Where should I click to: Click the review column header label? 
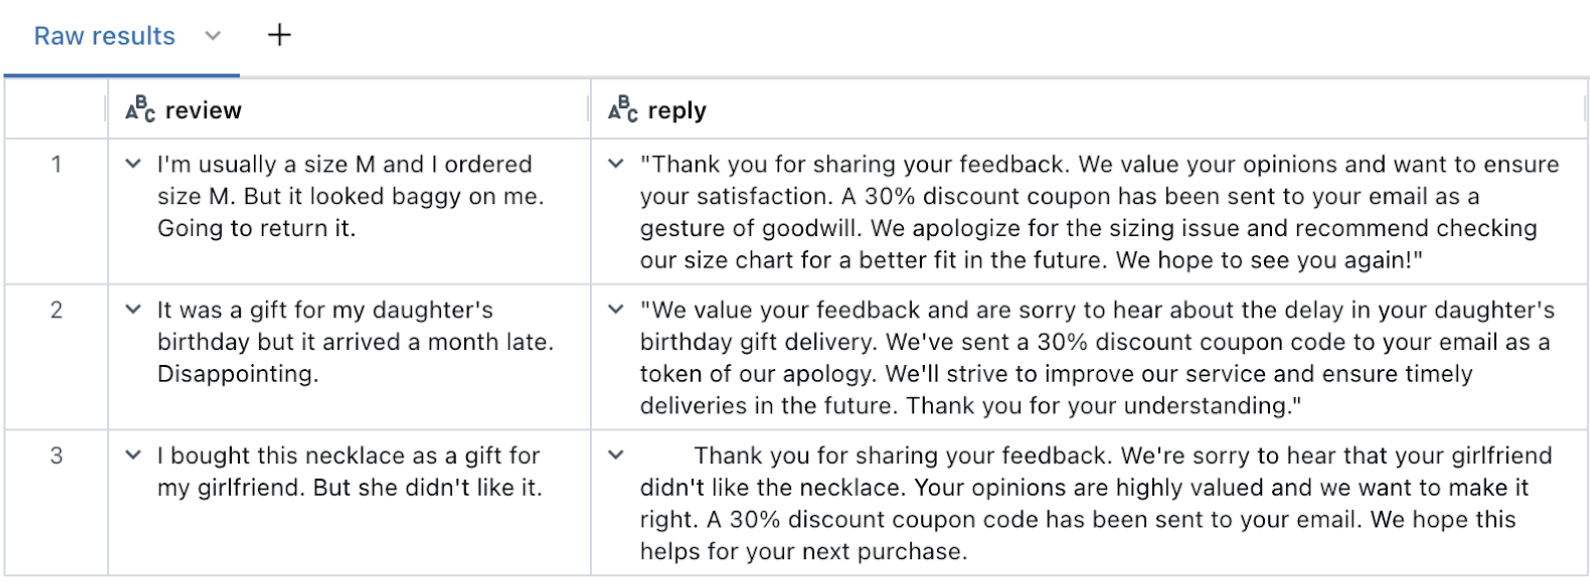click(203, 110)
